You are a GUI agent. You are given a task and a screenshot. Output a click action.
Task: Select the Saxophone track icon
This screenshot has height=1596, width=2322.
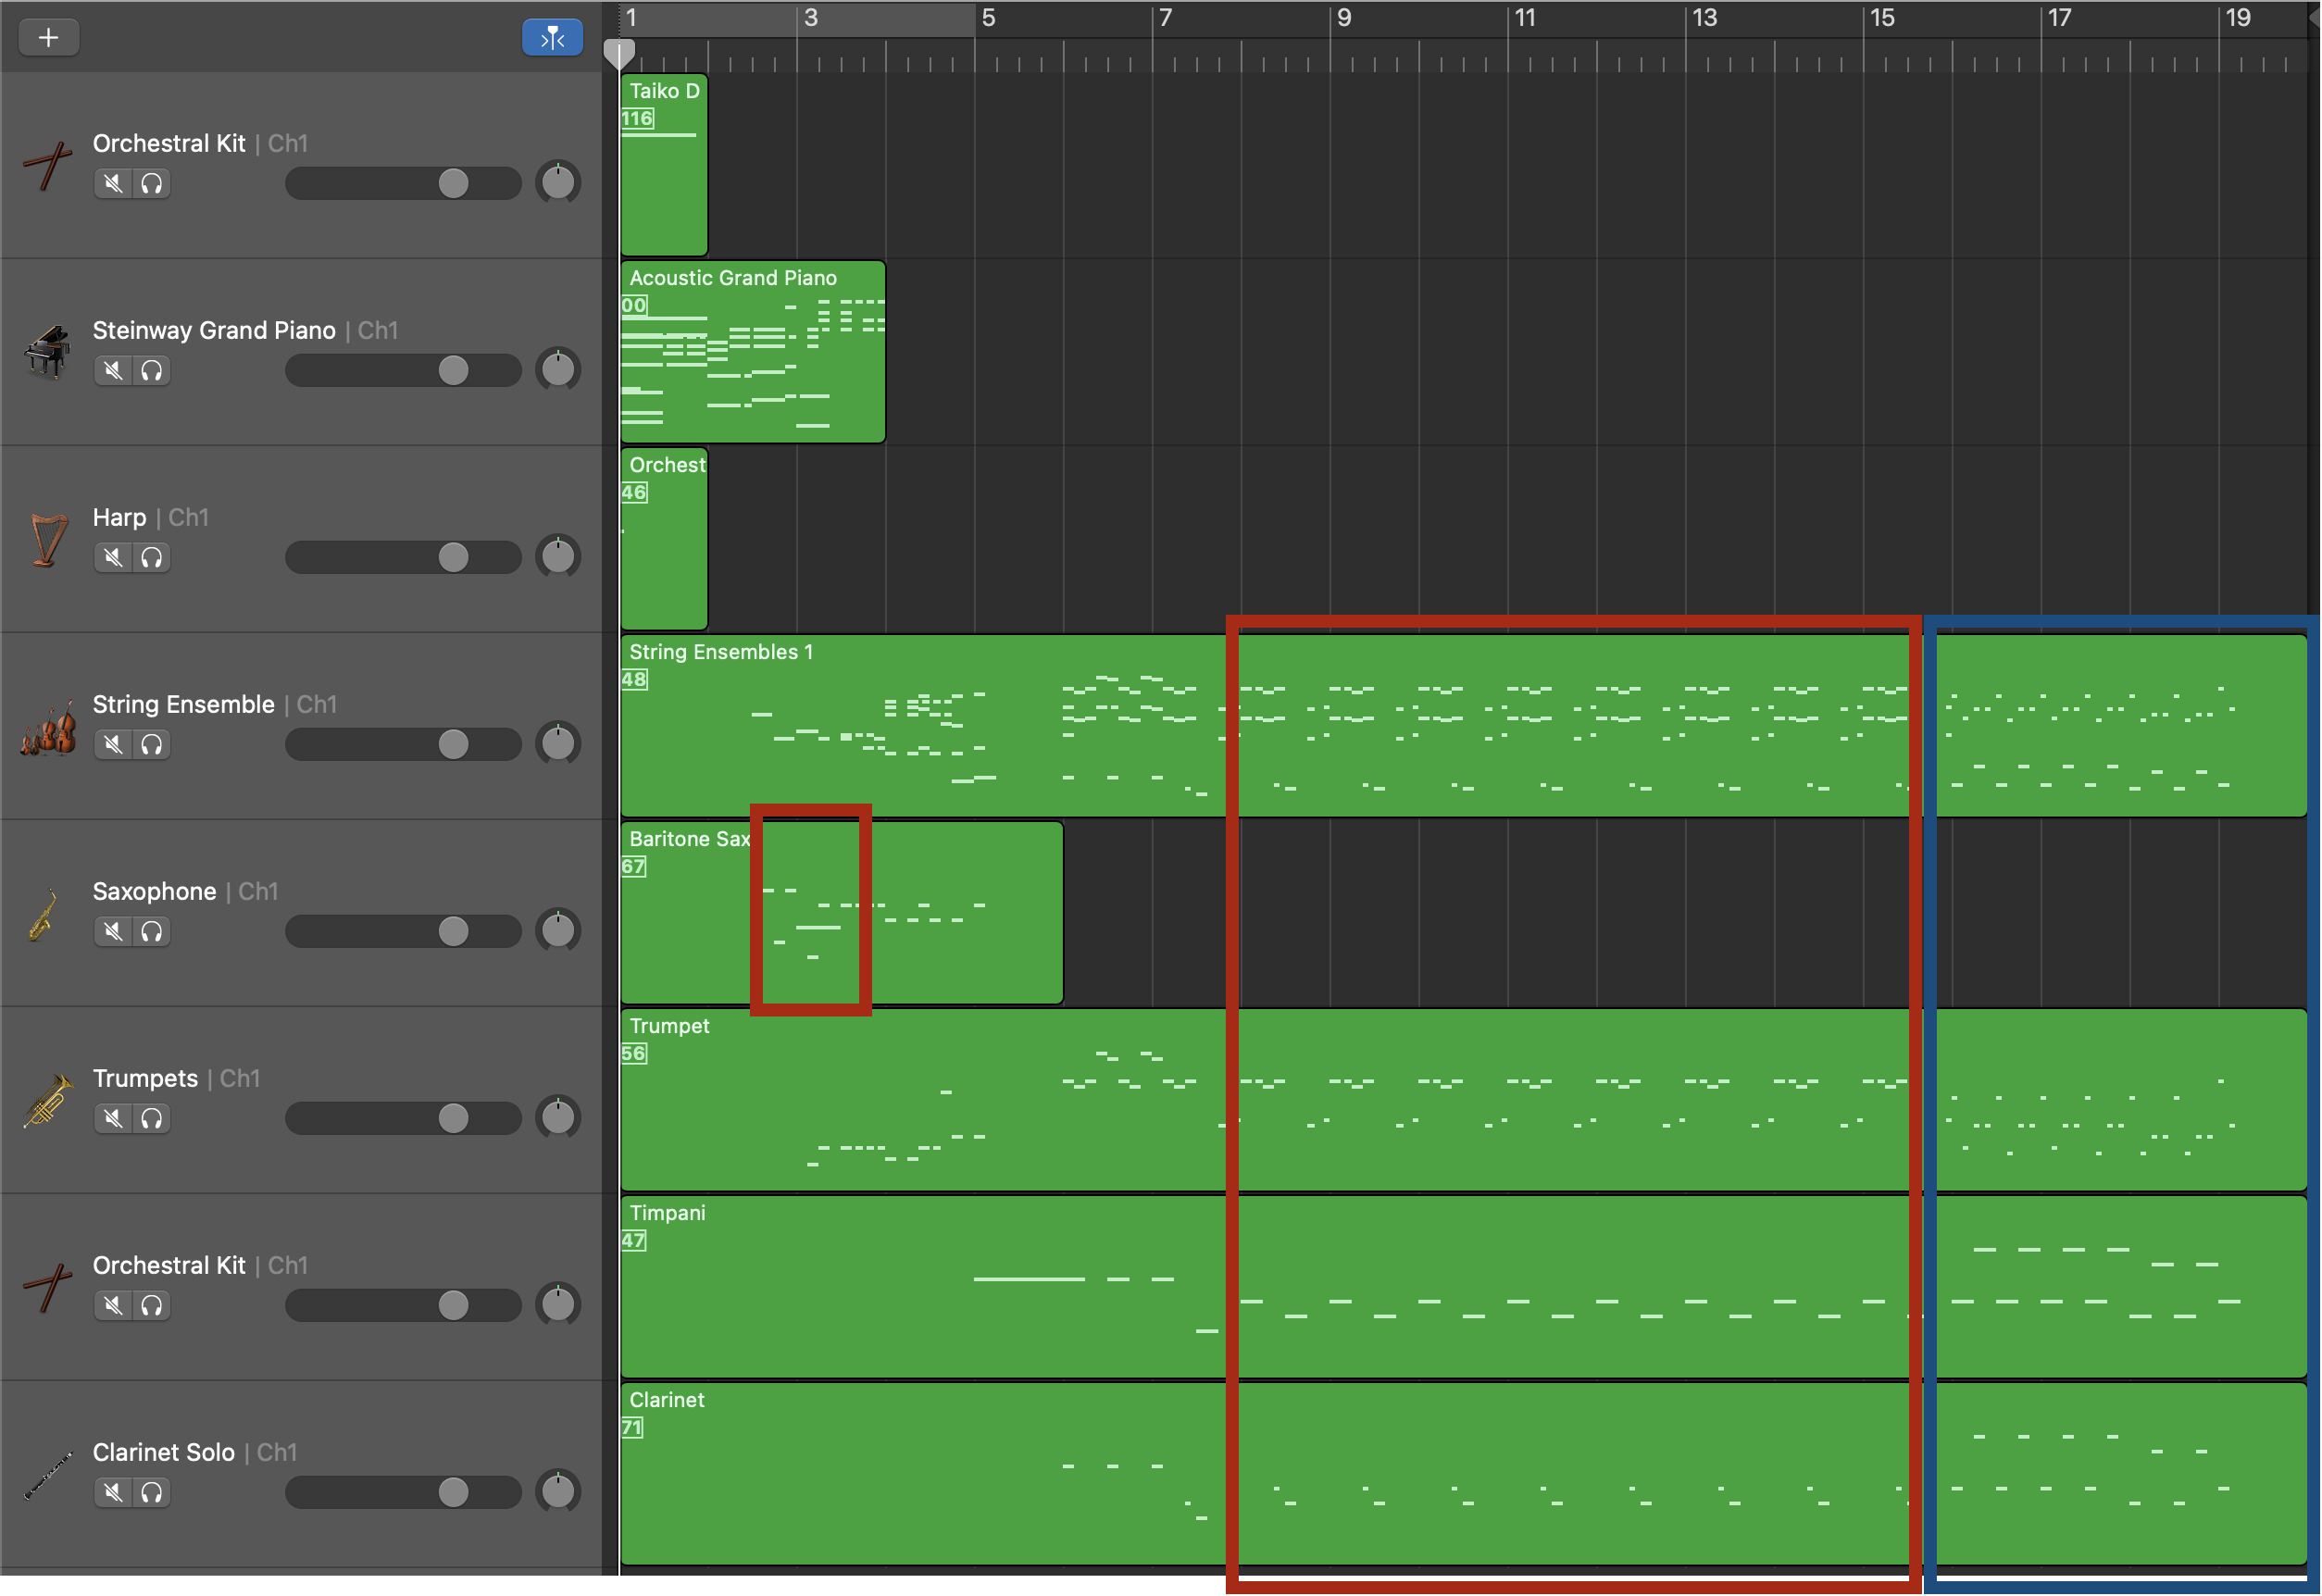pos(44,914)
